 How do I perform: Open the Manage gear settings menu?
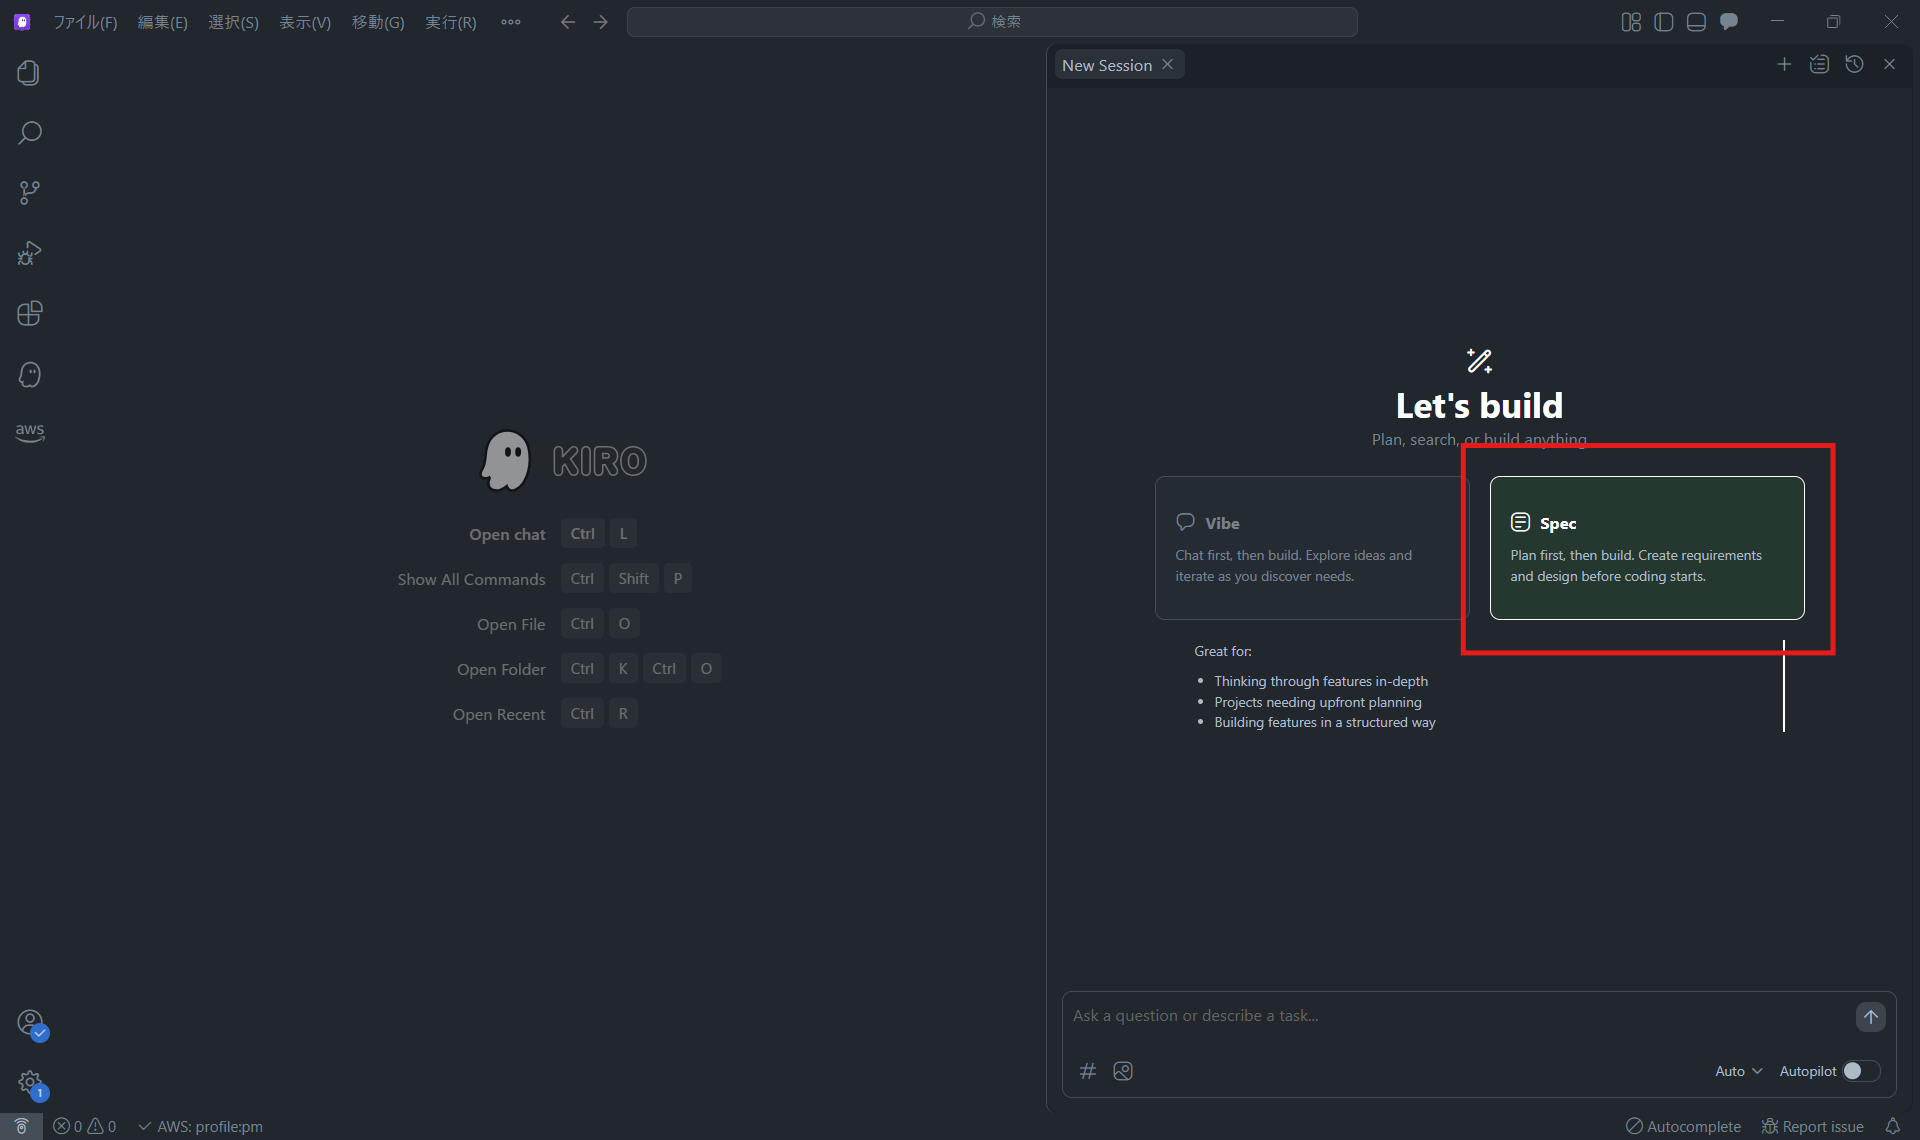click(29, 1082)
